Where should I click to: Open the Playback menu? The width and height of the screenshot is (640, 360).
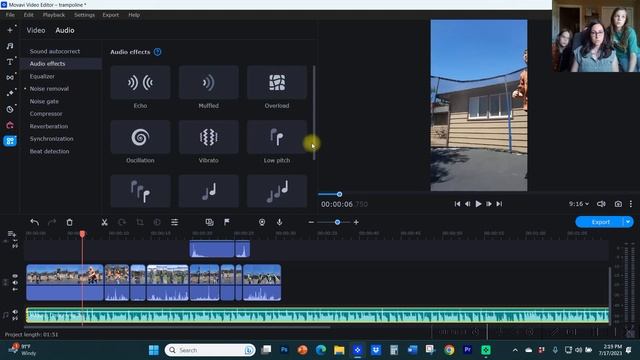pos(54,15)
